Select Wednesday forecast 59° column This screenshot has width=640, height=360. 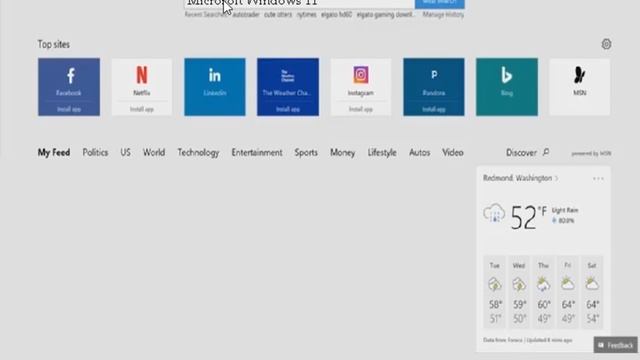(x=519, y=292)
